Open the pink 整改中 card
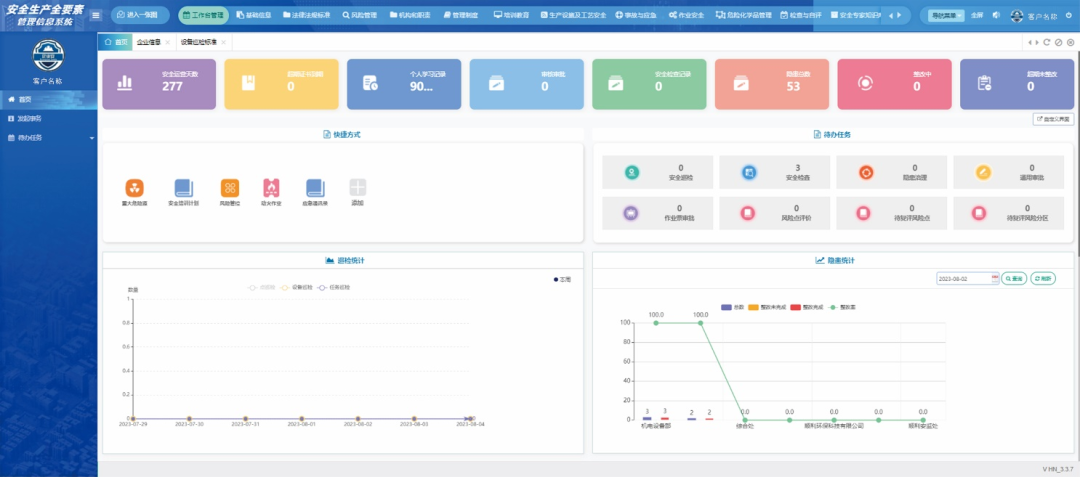The image size is (1080, 477). pyautogui.click(x=895, y=84)
